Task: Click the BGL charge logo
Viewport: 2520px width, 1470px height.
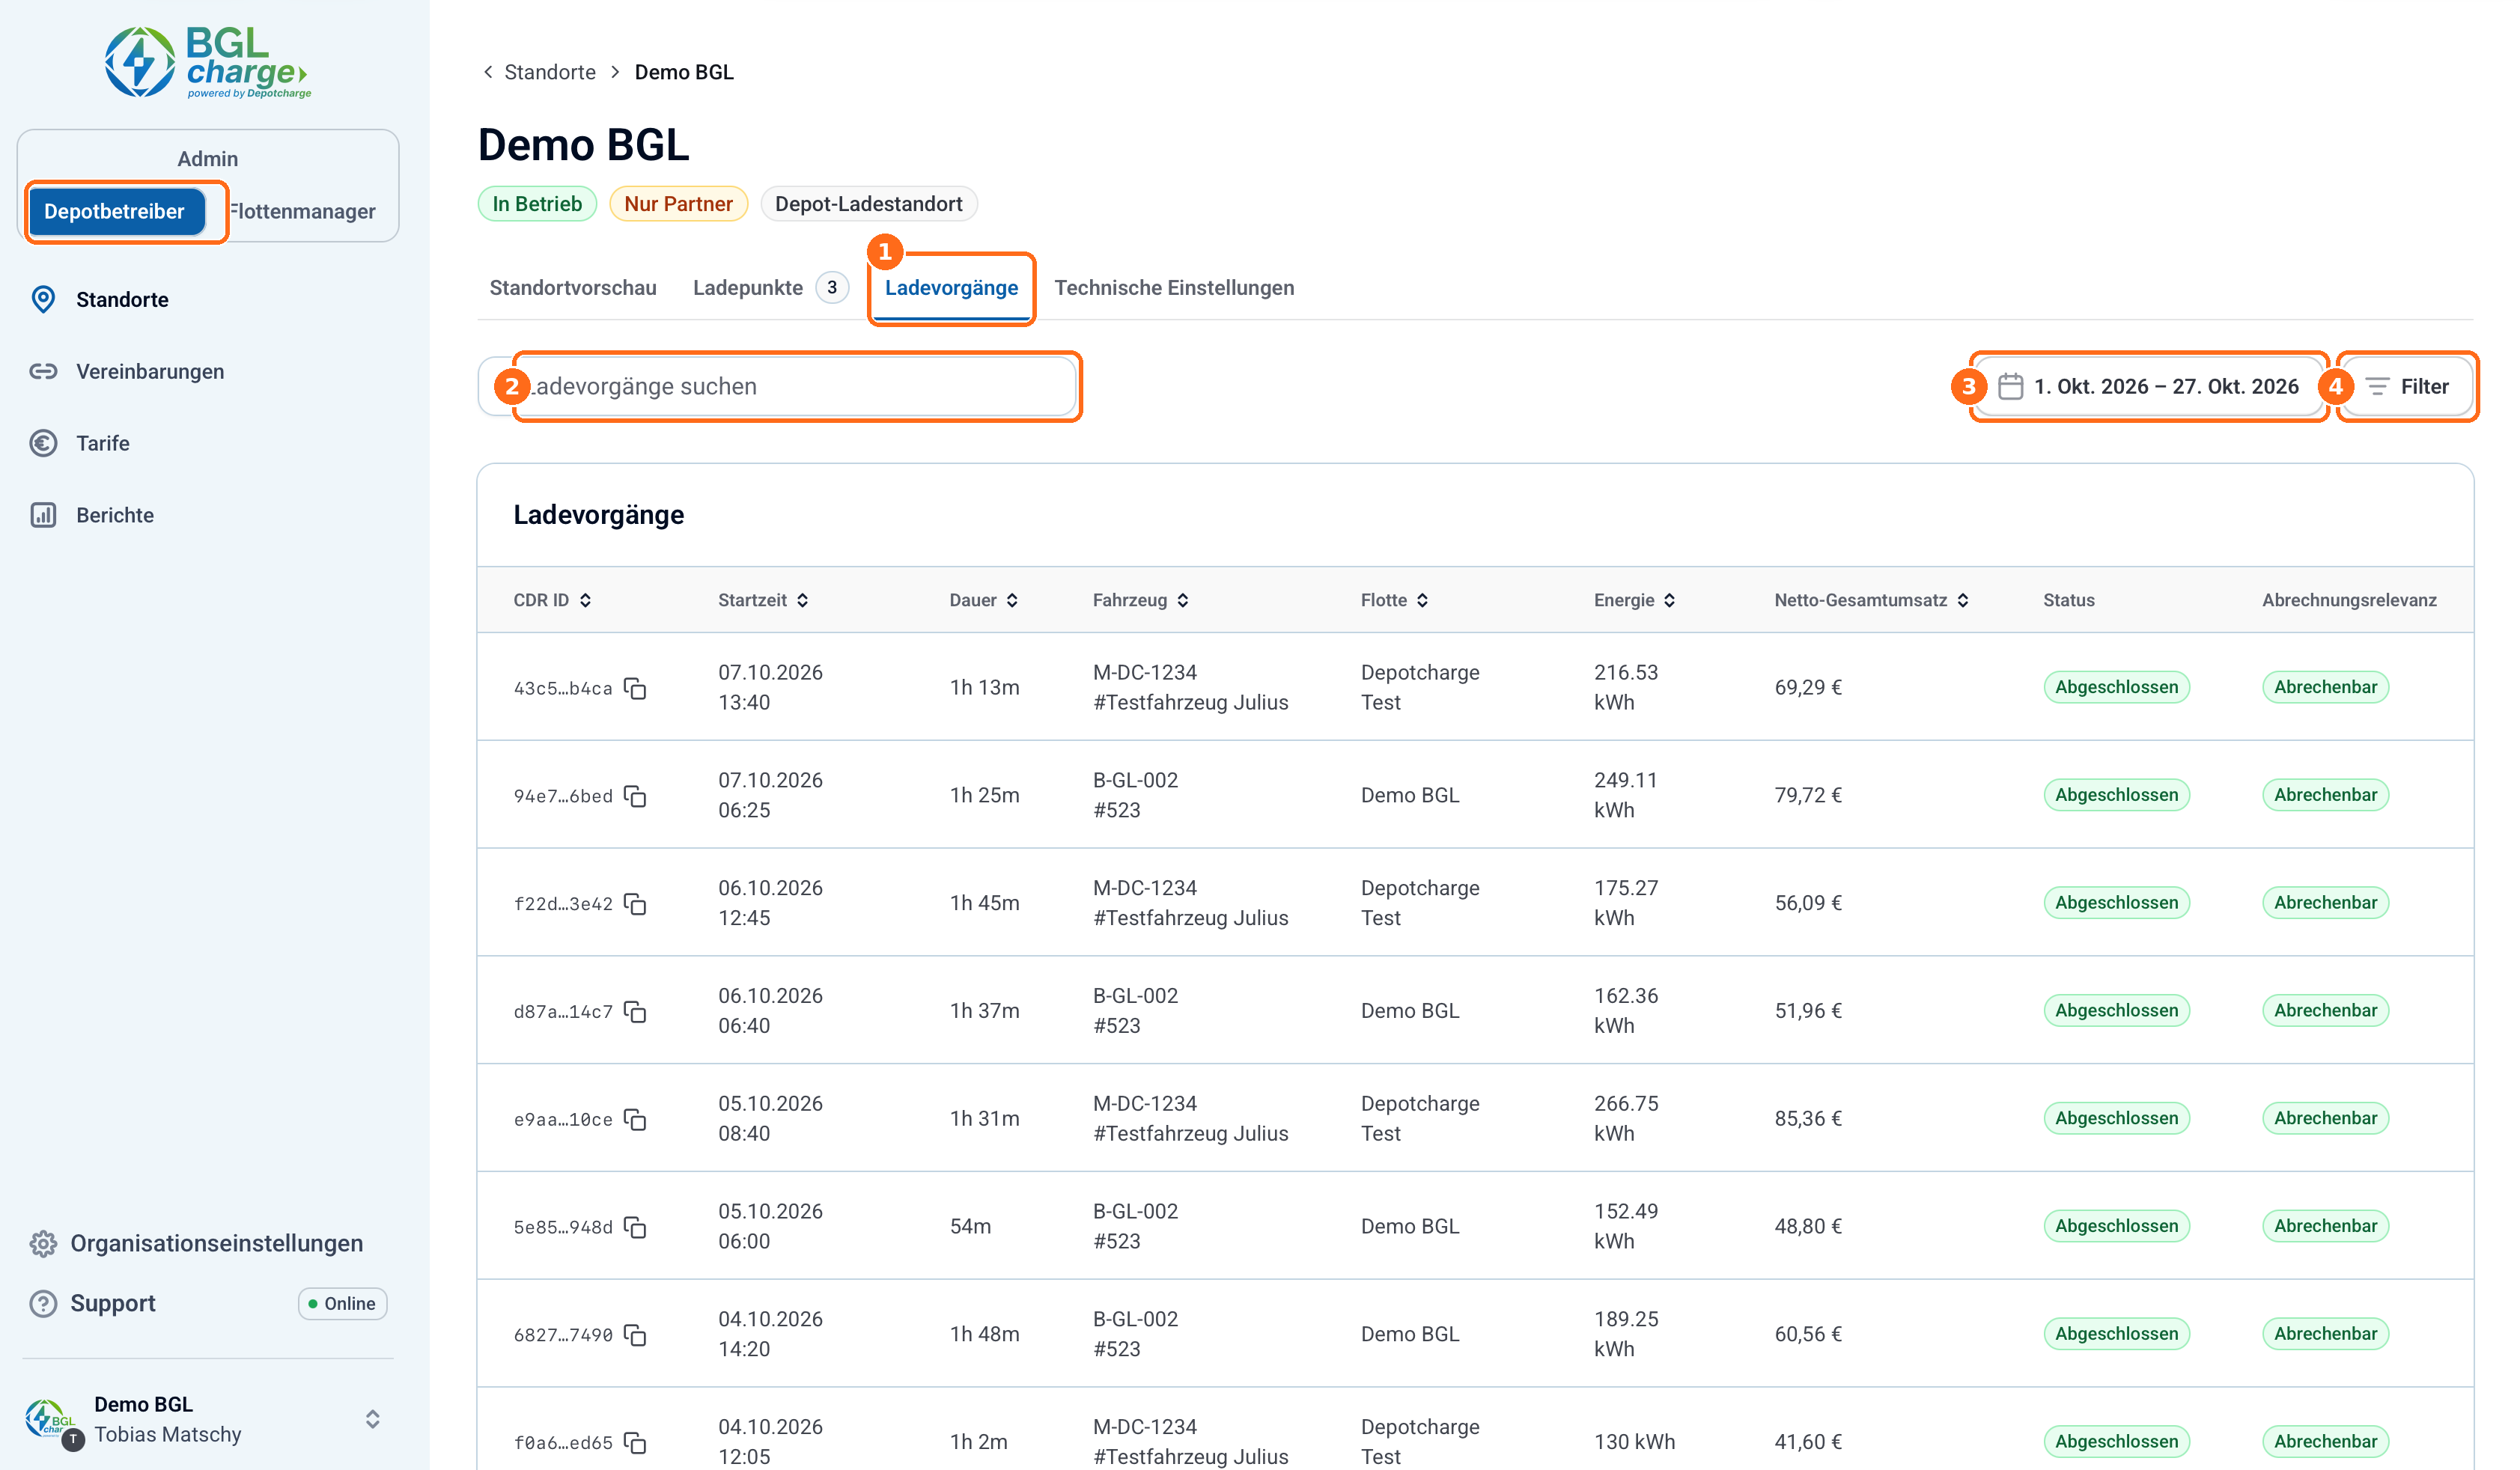Action: [208, 62]
